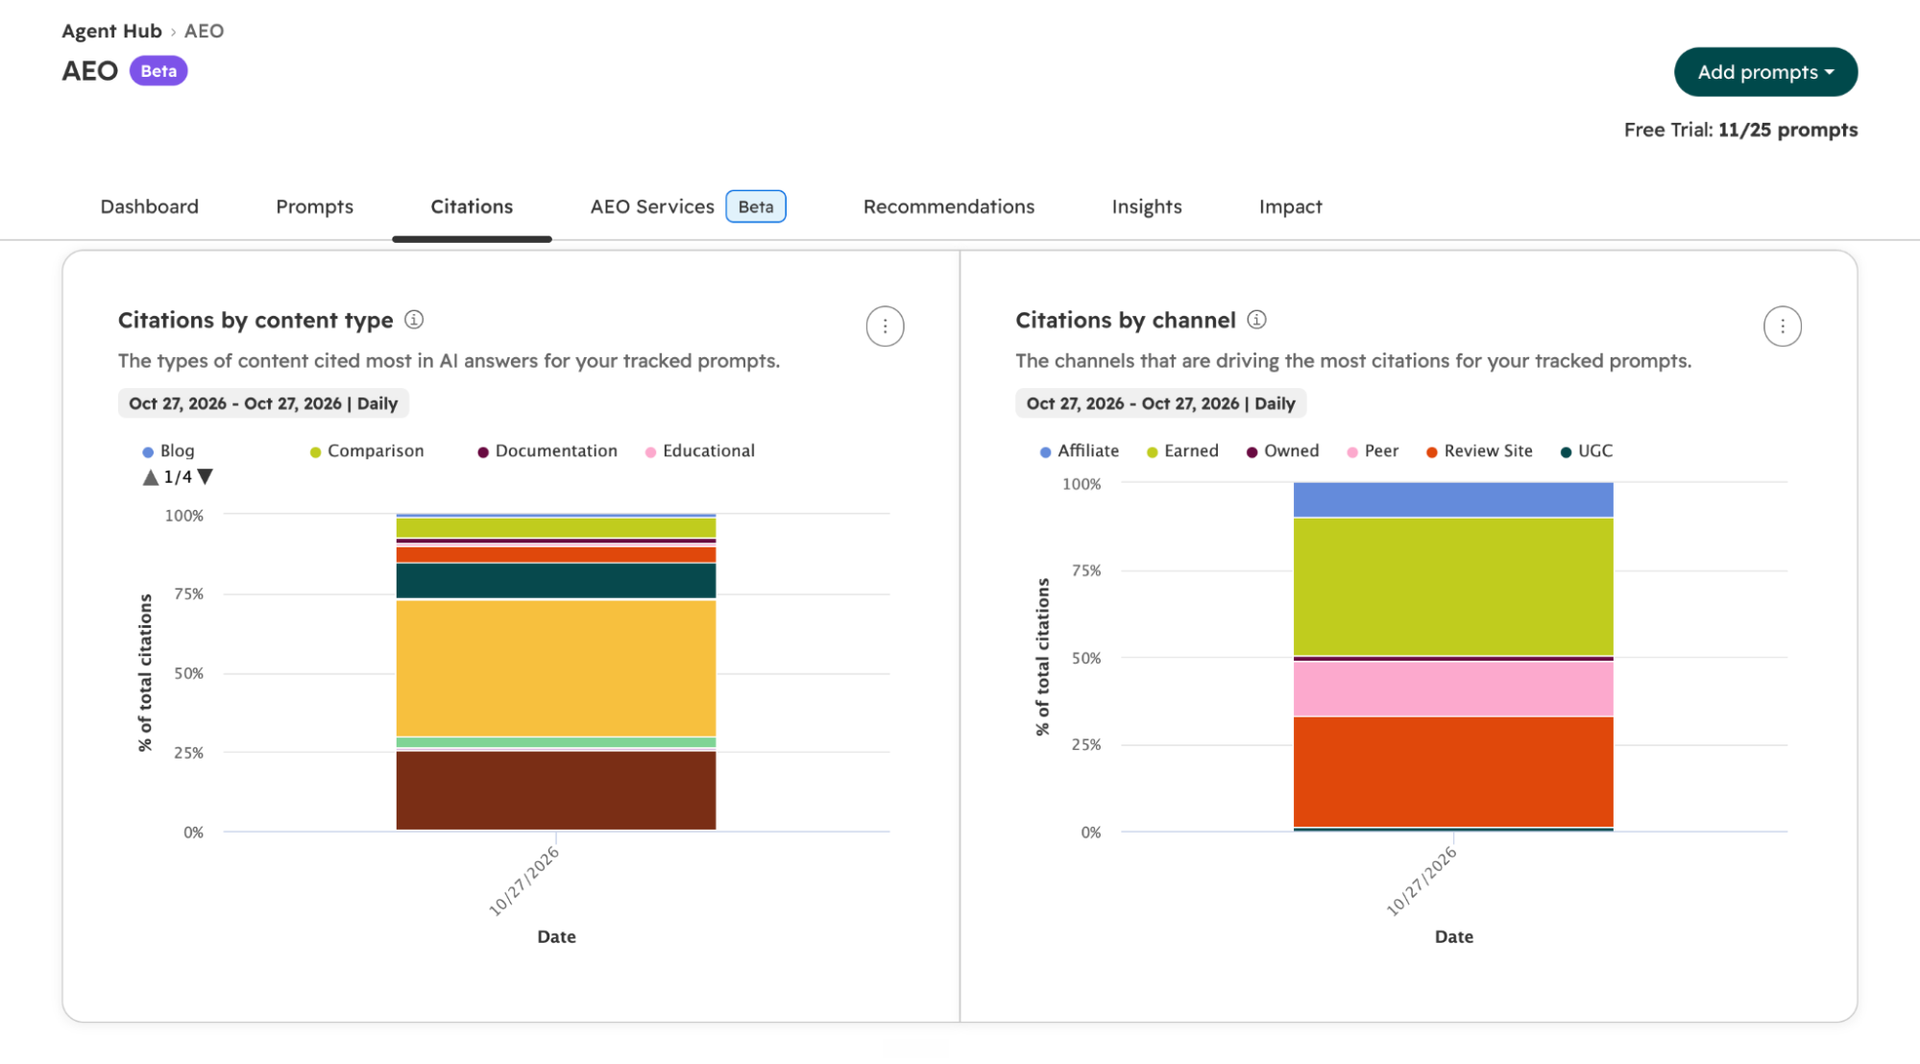1920x1064 pixels.
Task: Toggle Blog series in legend
Action: click(169, 451)
